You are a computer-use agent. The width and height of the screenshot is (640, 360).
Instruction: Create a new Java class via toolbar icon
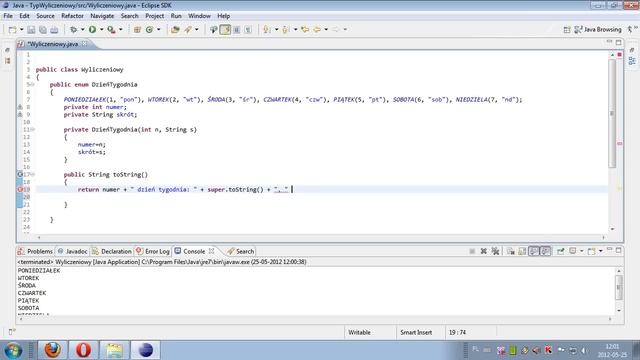point(149,30)
